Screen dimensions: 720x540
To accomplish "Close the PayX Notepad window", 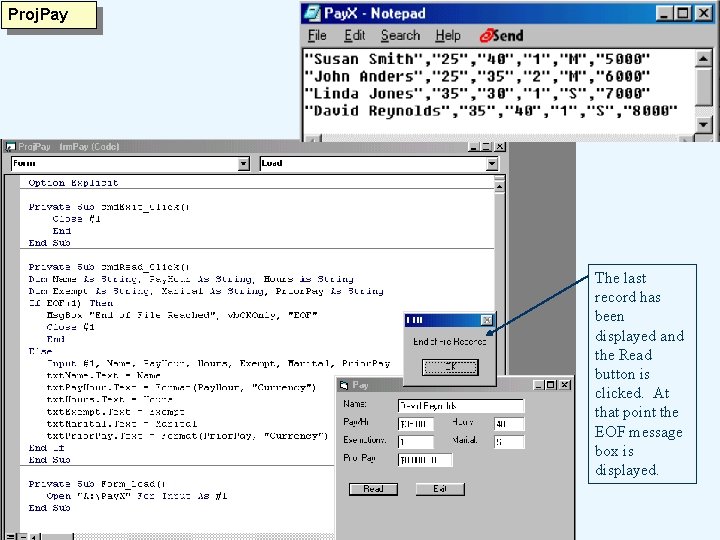I will [x=703, y=13].
